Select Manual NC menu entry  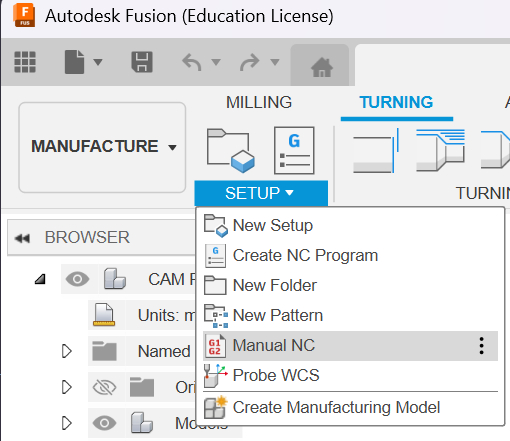tap(350, 346)
